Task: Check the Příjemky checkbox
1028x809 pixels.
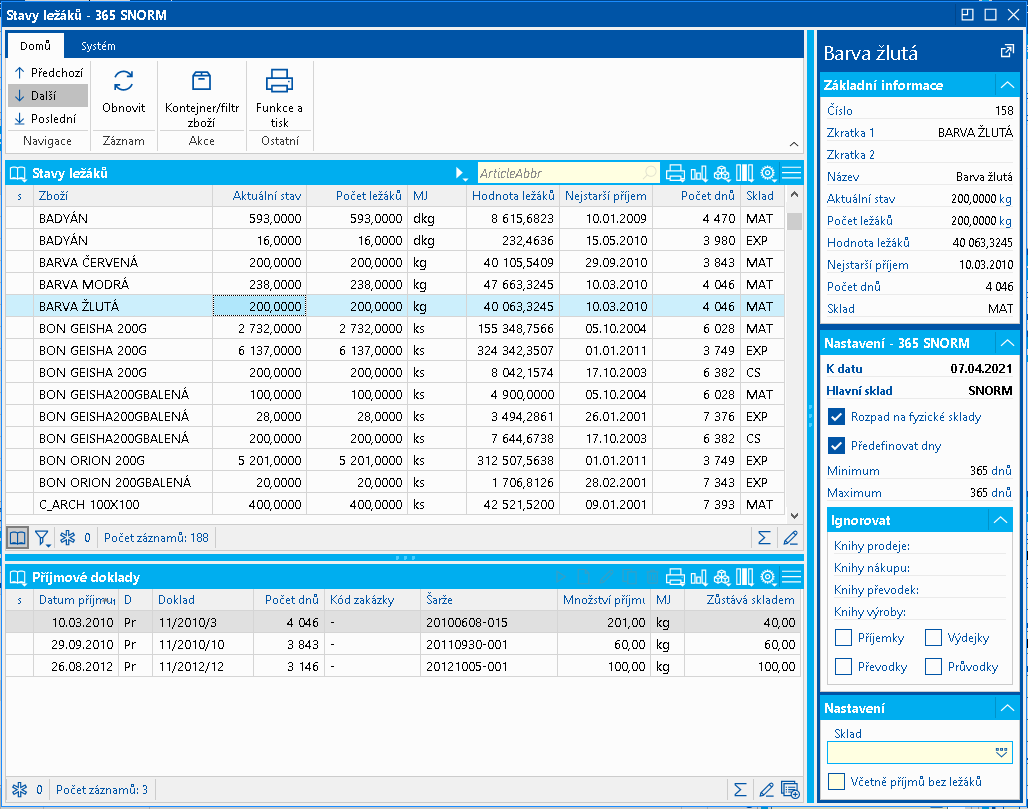Action: click(x=843, y=638)
